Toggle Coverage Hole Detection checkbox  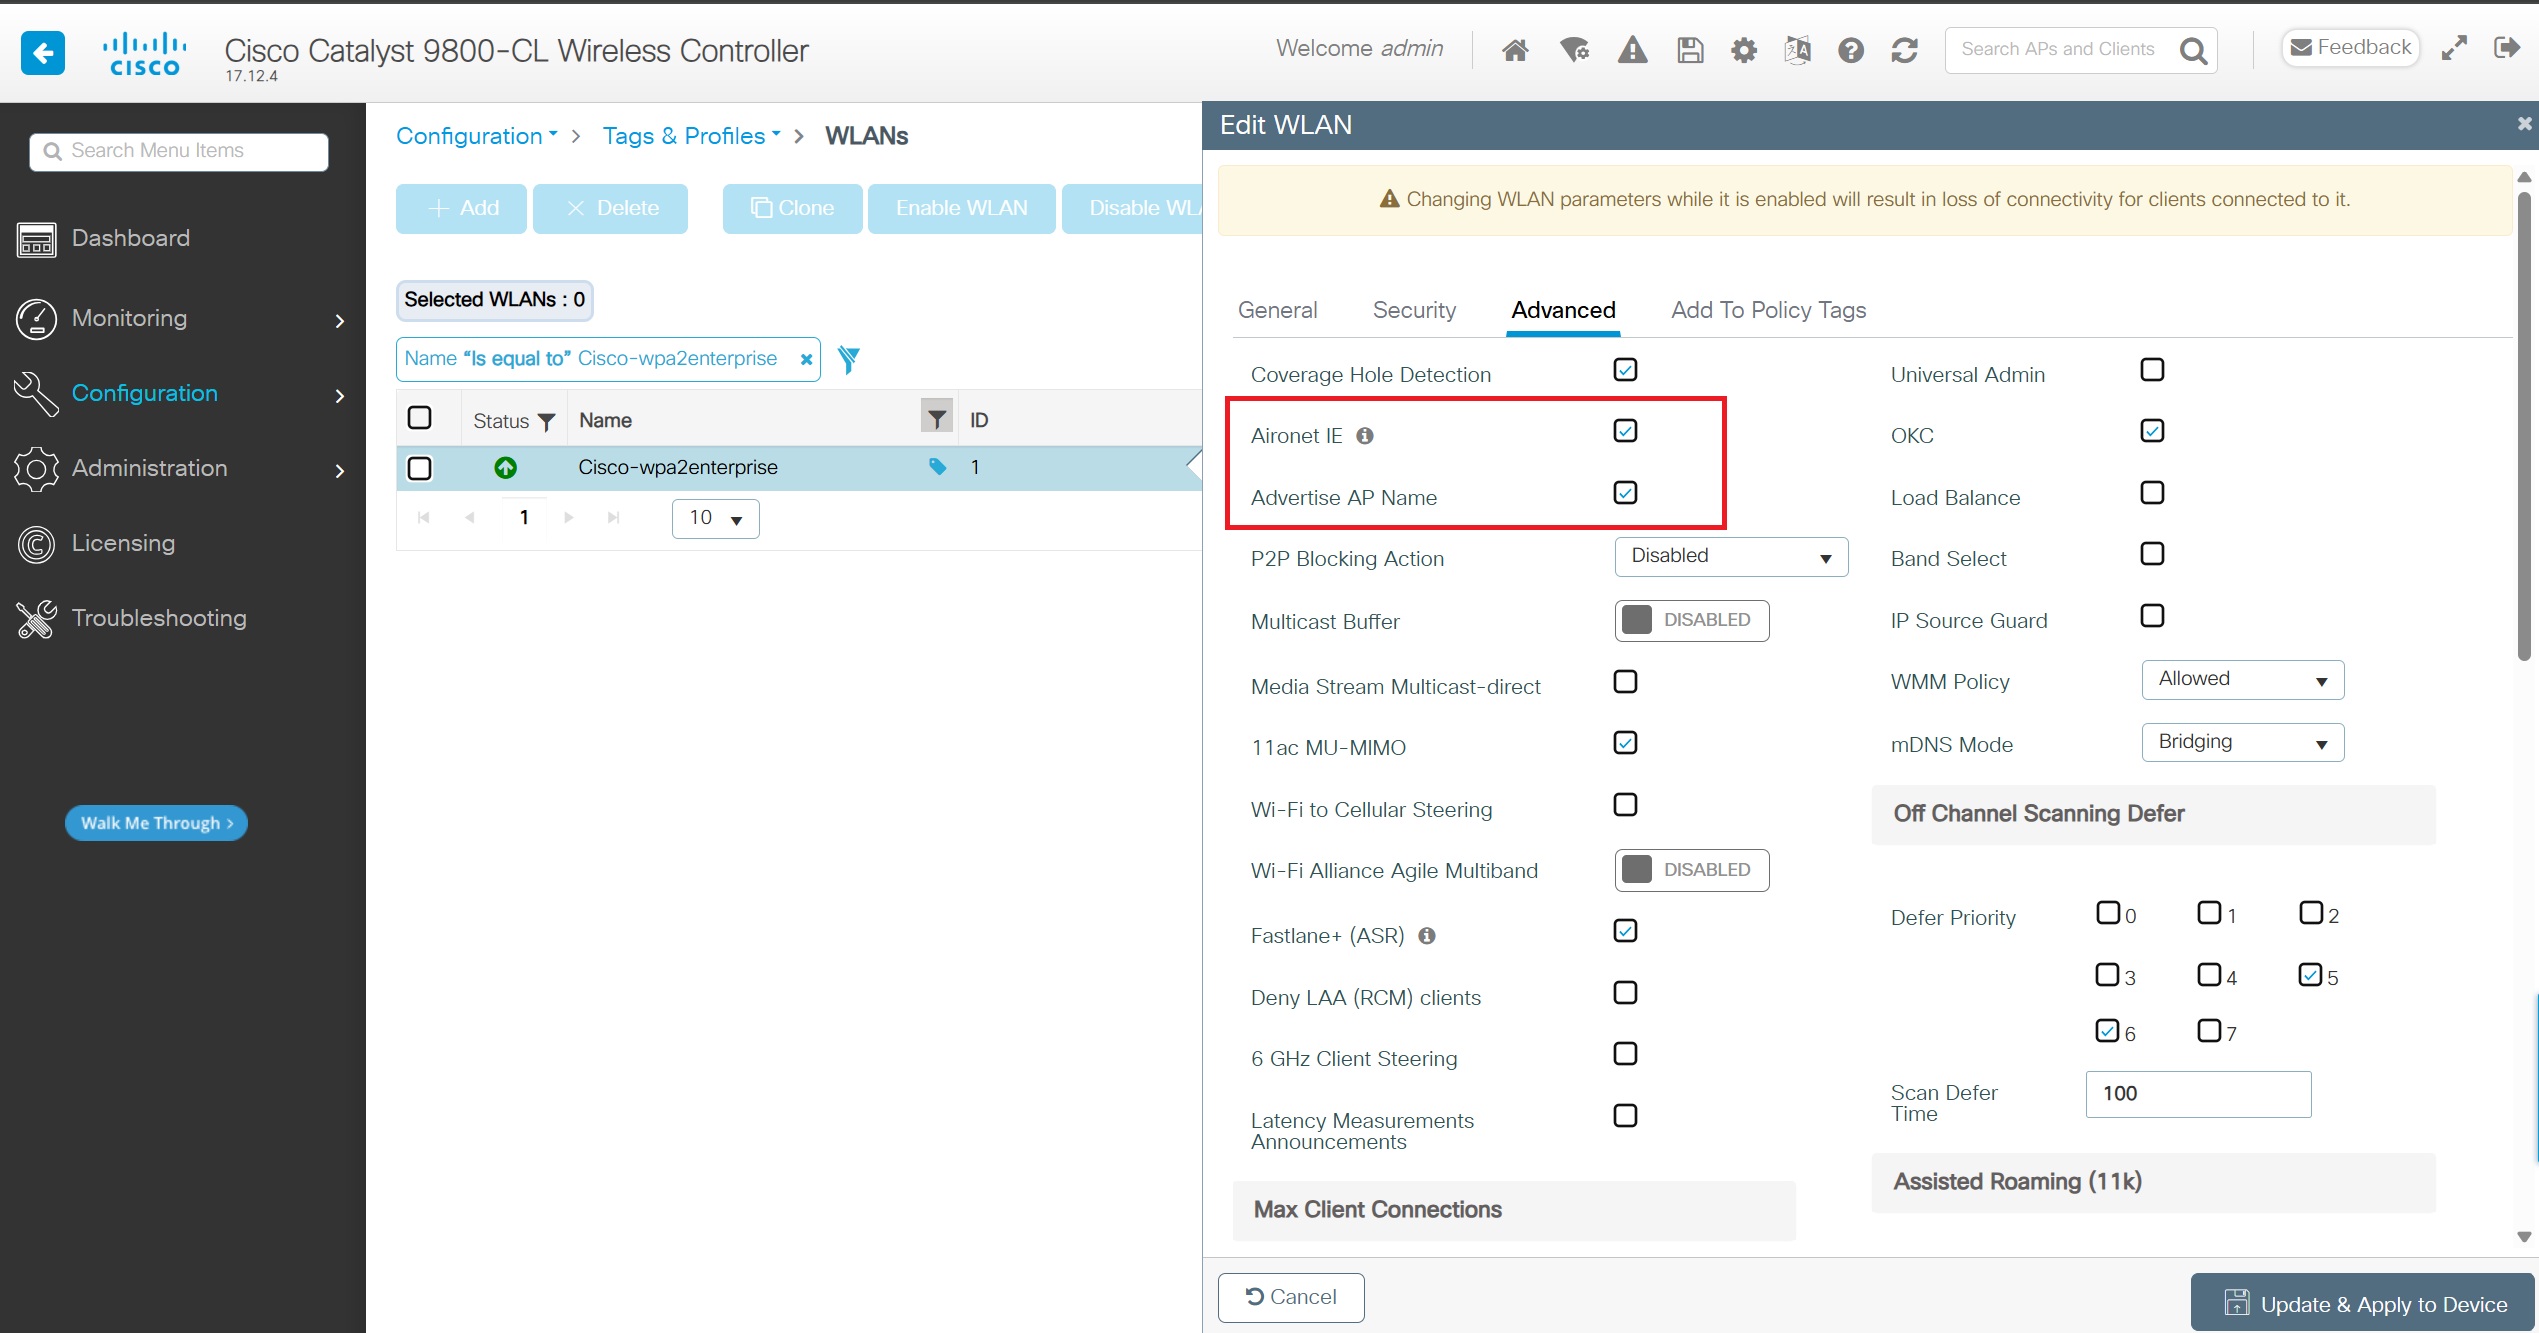(1625, 370)
